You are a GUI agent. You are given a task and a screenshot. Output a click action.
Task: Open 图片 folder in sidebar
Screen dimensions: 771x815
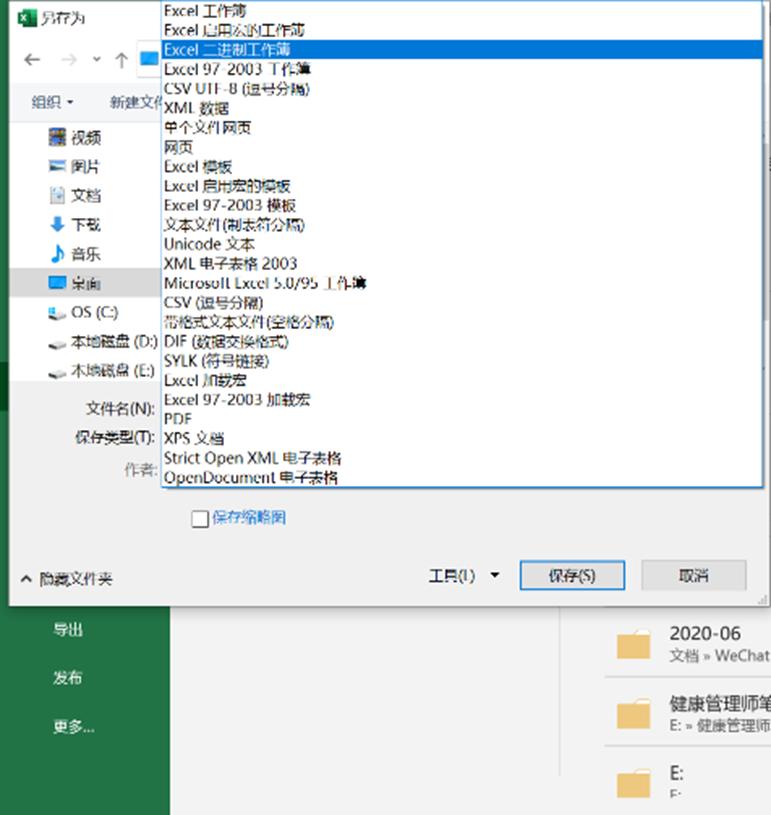coord(74,167)
